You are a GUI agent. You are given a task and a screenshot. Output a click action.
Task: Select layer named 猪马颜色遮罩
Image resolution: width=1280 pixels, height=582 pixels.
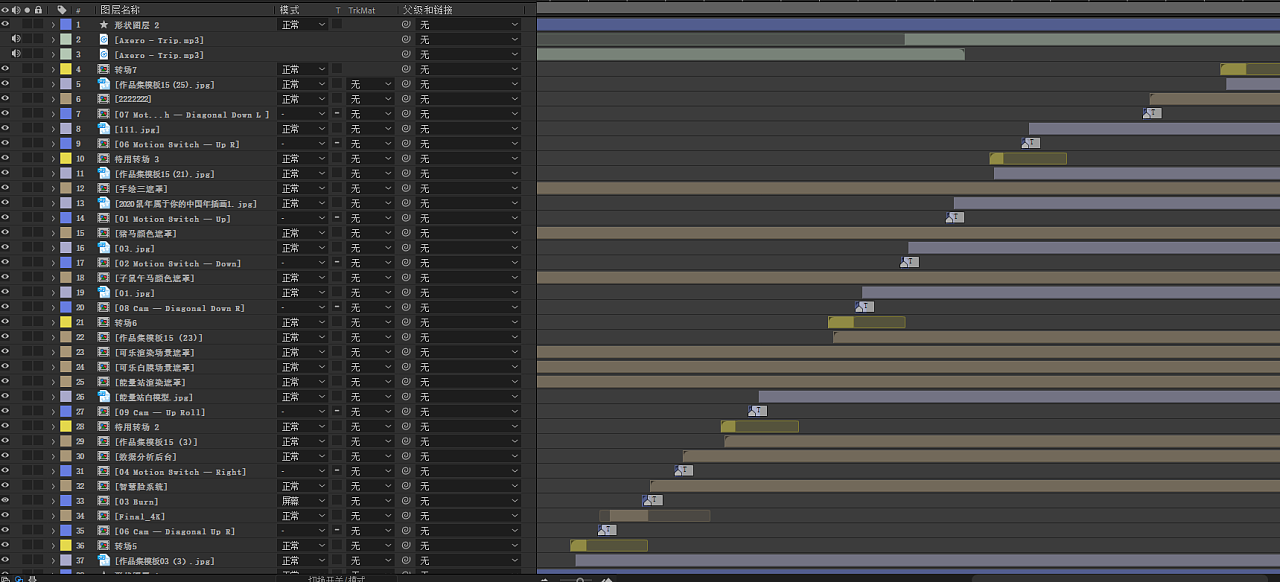coord(146,233)
